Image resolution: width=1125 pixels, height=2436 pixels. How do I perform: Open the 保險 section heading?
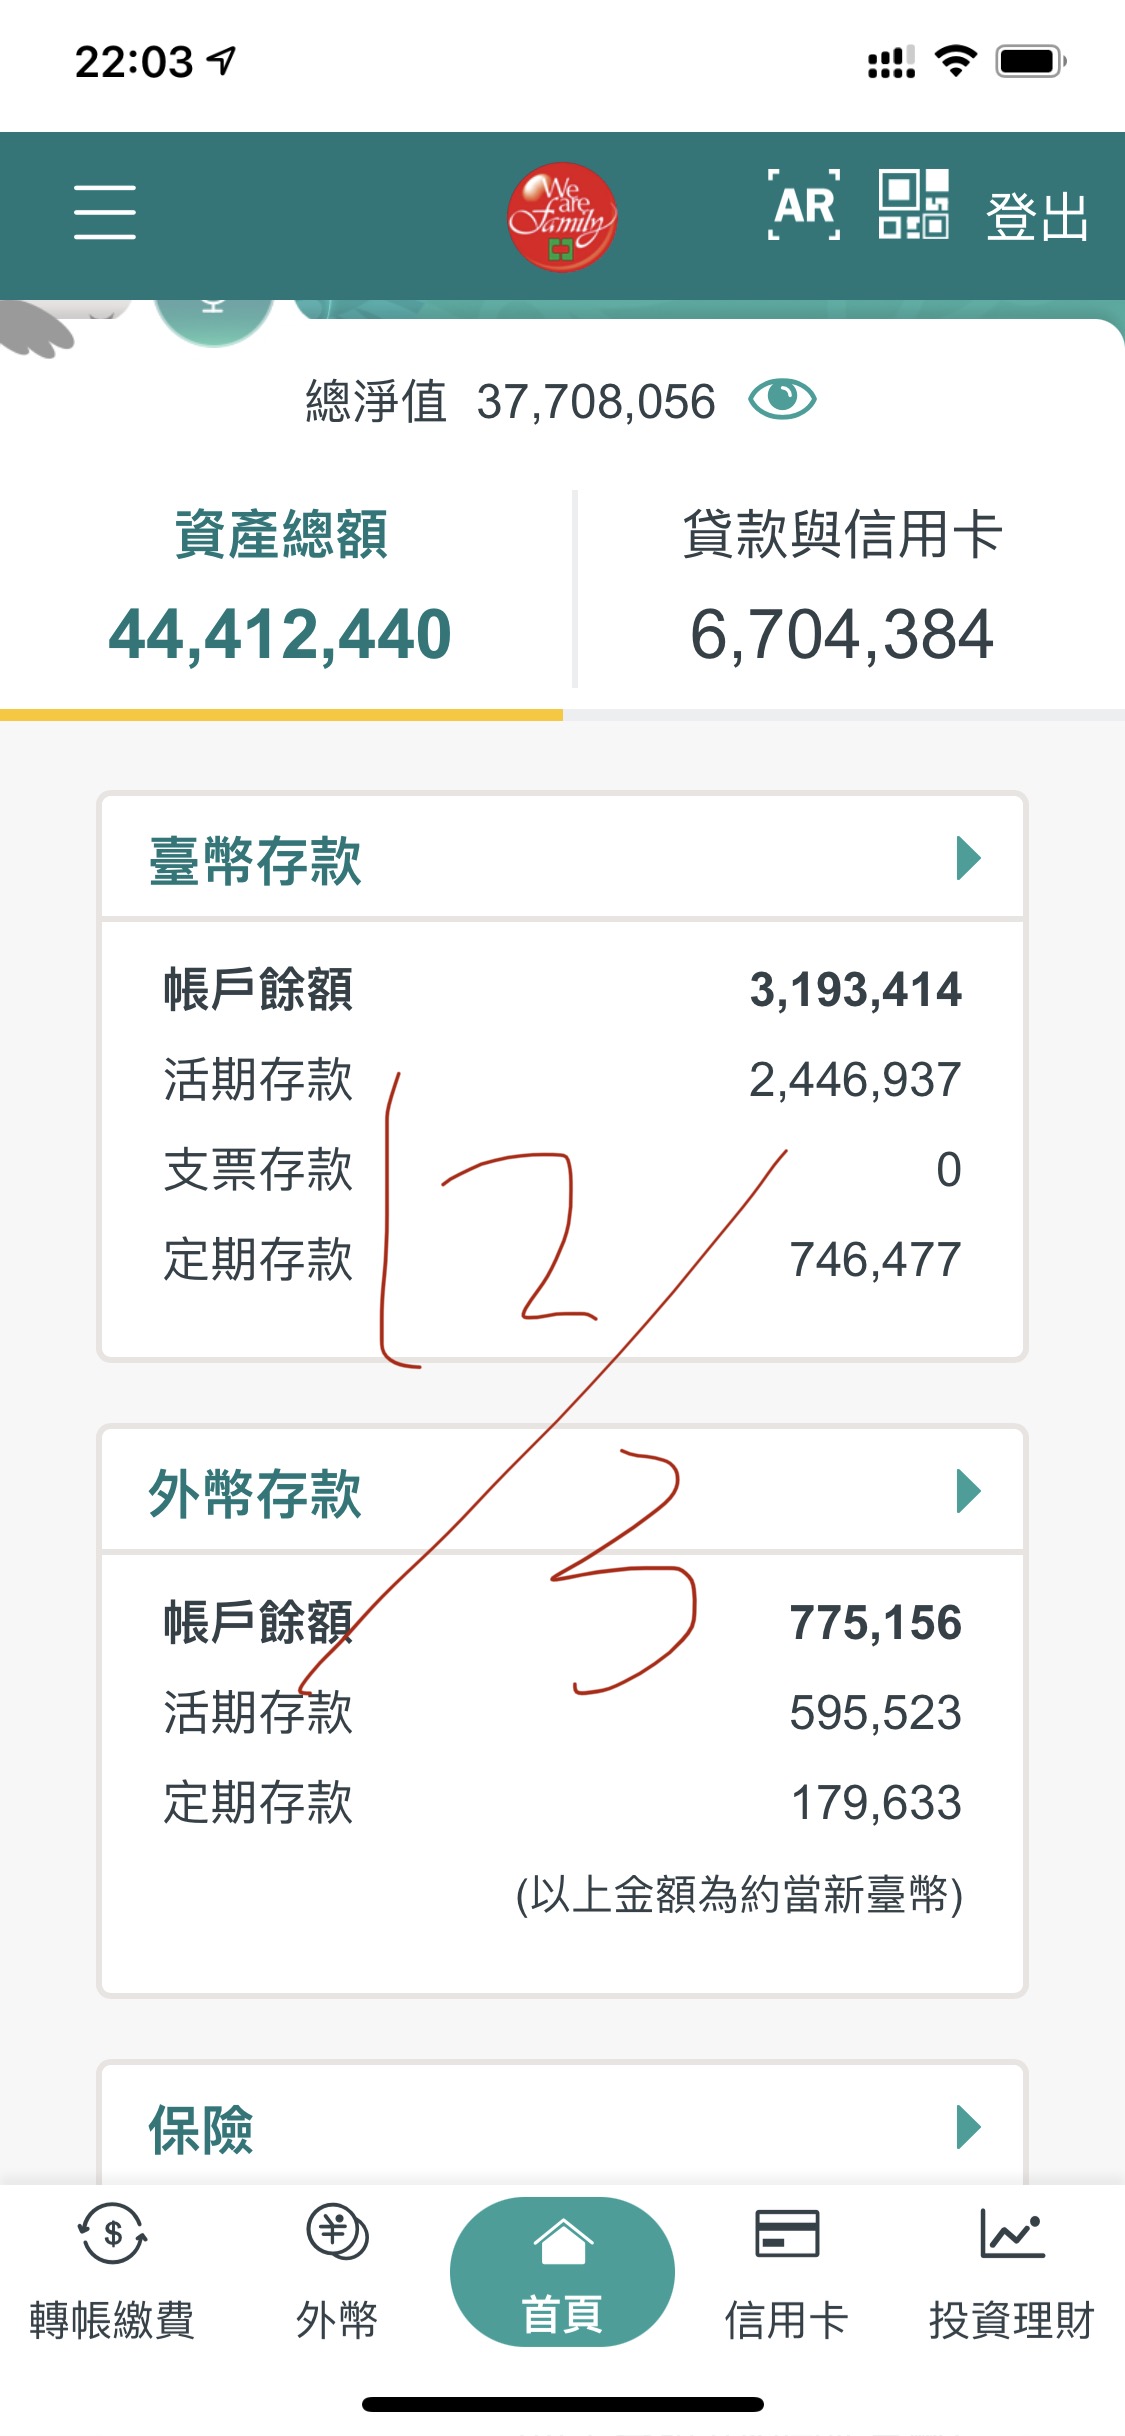click(x=201, y=2129)
